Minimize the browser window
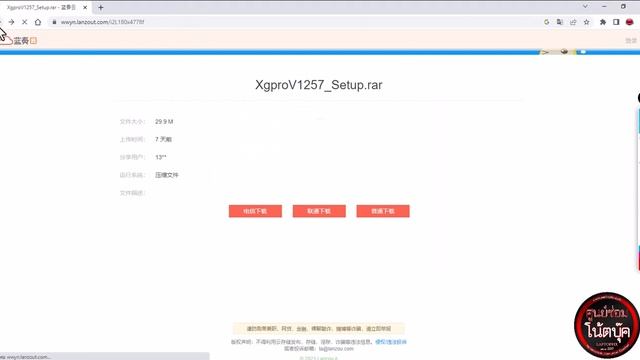The height and width of the screenshot is (360, 640). tap(604, 7)
